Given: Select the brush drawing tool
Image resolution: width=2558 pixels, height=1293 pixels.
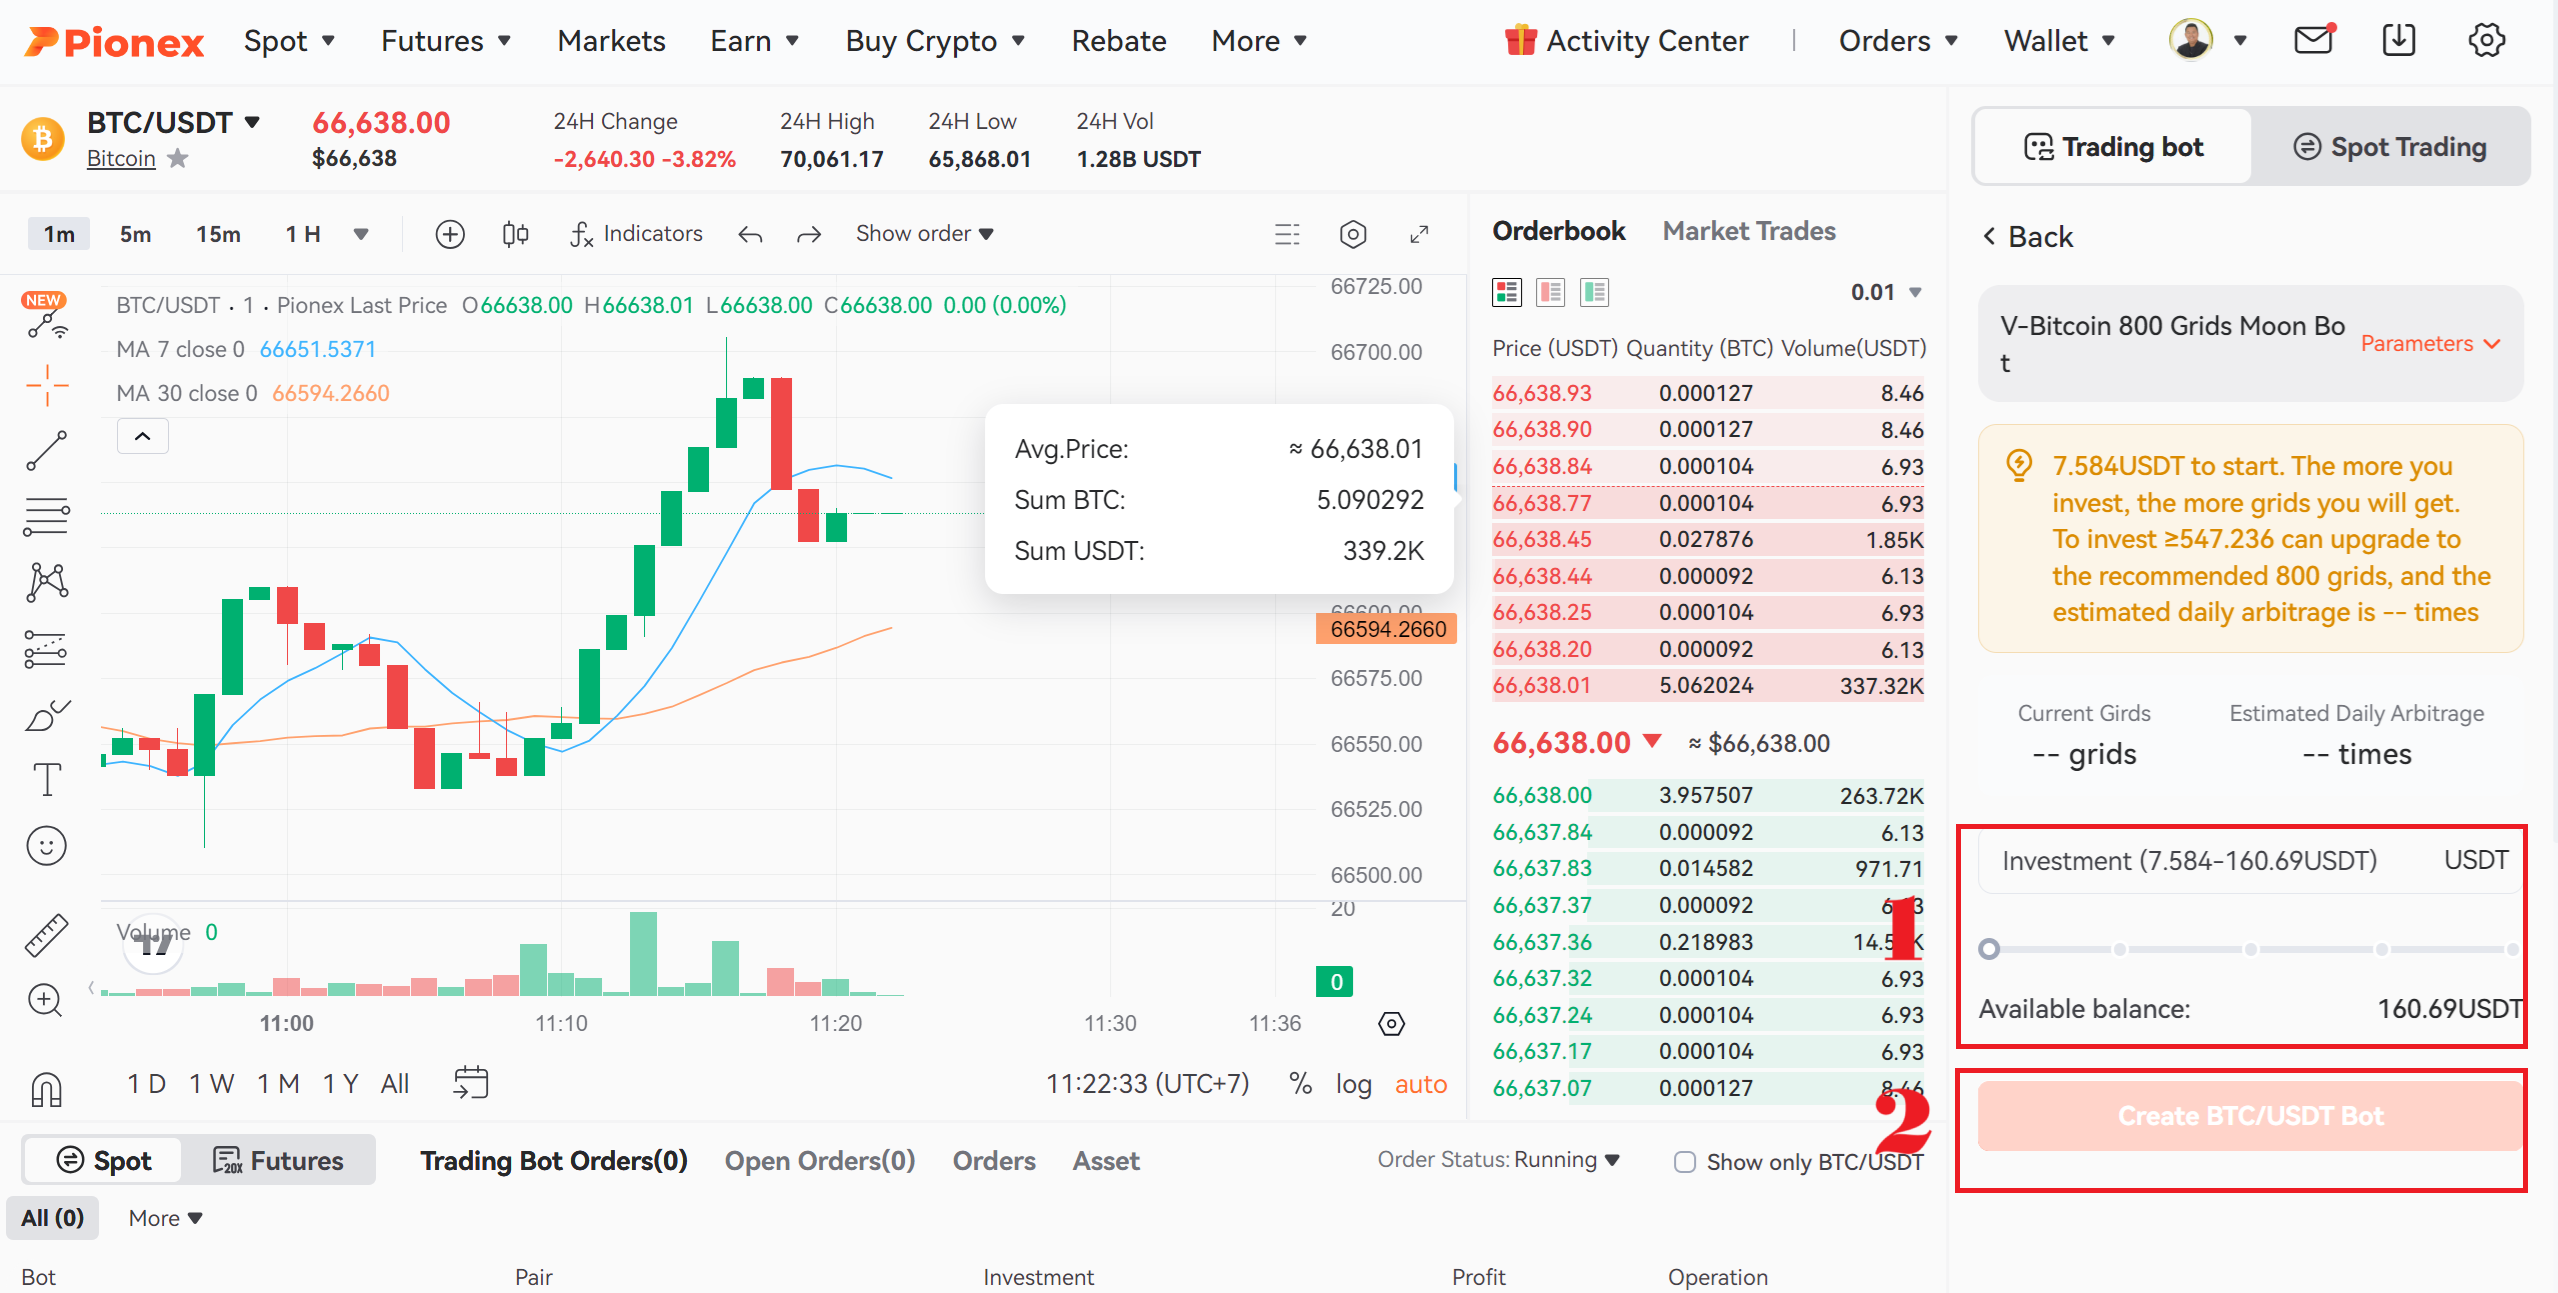Looking at the screenshot, I should coord(47,714).
